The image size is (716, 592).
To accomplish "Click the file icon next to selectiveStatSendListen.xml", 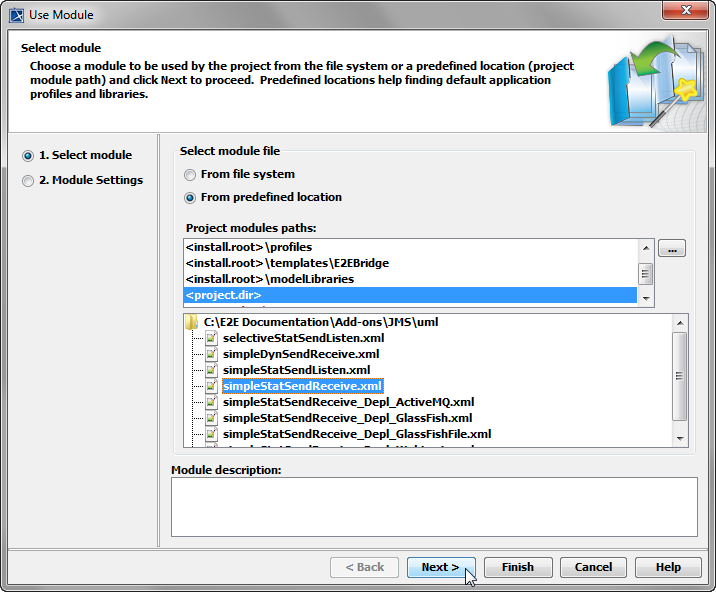I will click(211, 338).
